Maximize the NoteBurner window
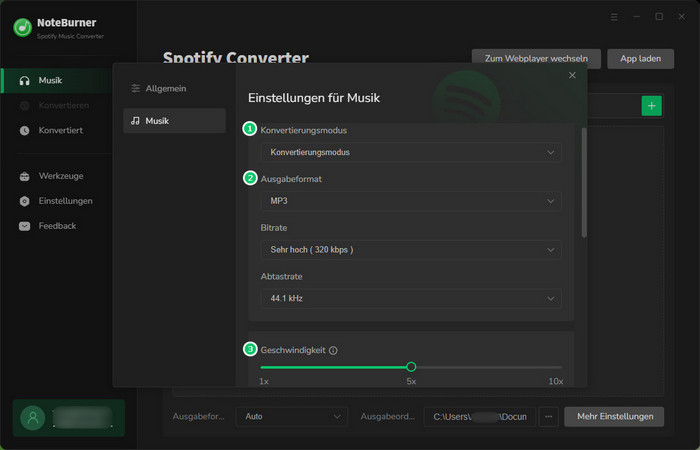The width and height of the screenshot is (700, 450). [659, 17]
